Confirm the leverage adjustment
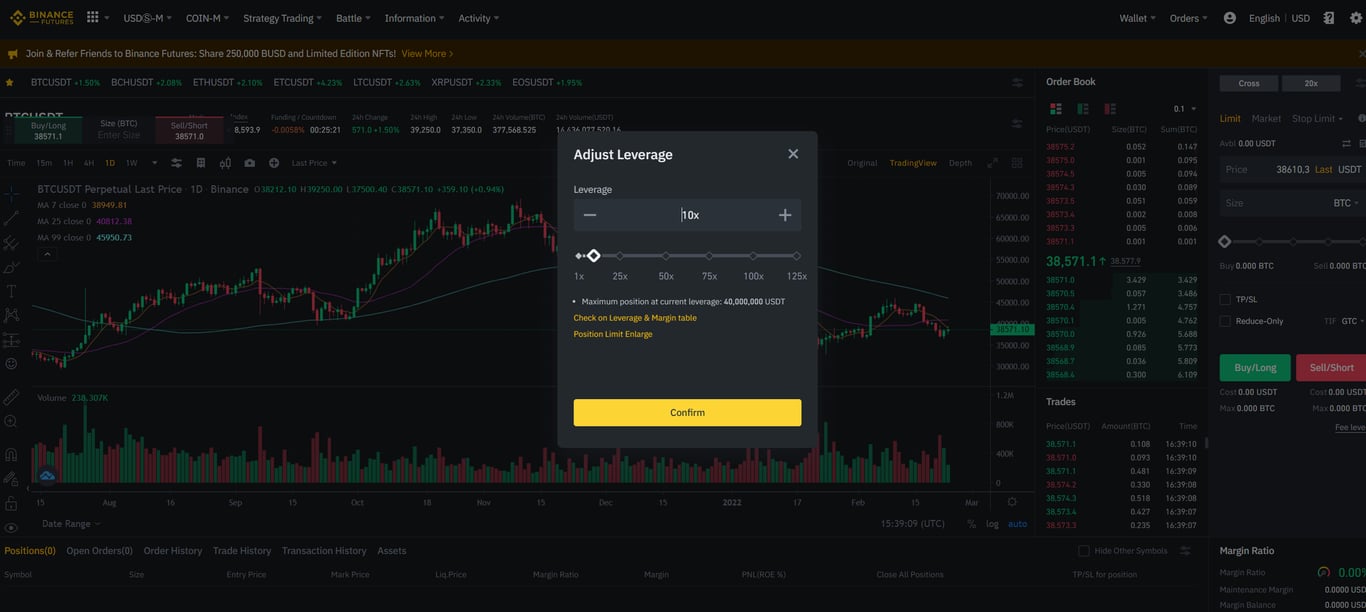The image size is (1366, 612). click(x=687, y=413)
